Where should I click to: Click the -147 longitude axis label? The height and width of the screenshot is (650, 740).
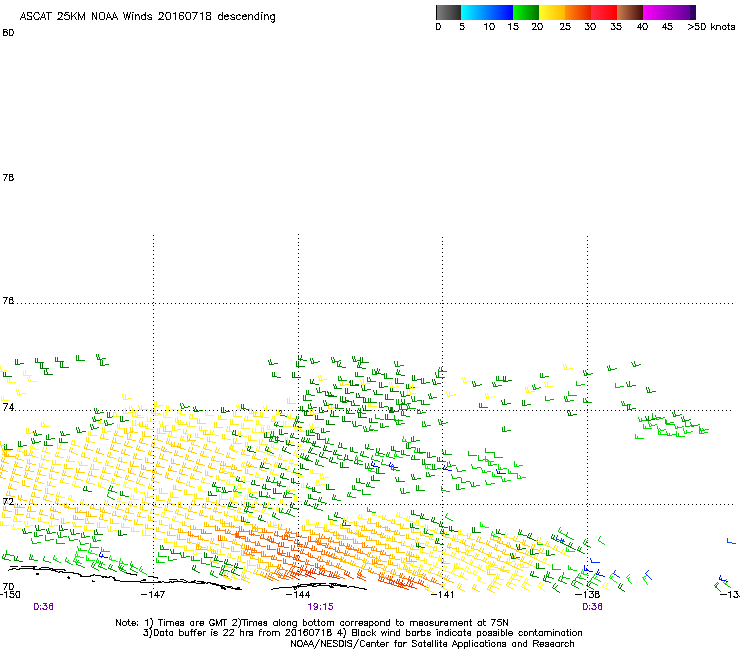[x=153, y=594]
